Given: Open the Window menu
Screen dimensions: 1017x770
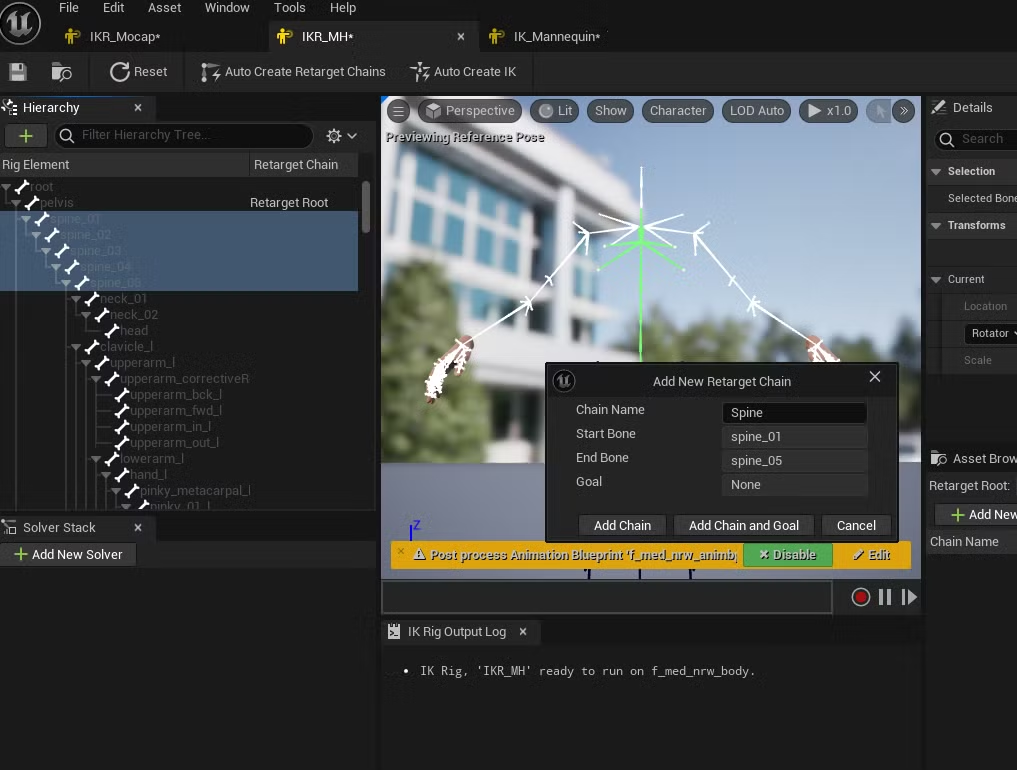Looking at the screenshot, I should point(227,8).
